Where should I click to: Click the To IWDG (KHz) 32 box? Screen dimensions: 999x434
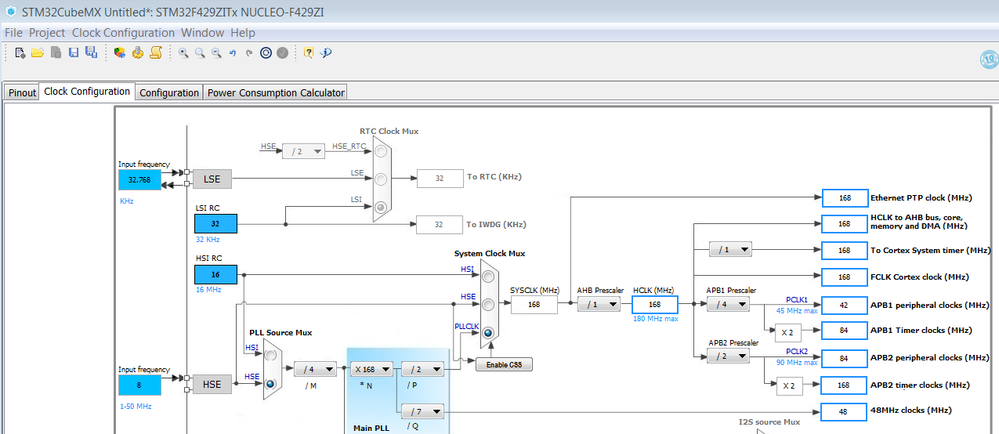(x=440, y=224)
